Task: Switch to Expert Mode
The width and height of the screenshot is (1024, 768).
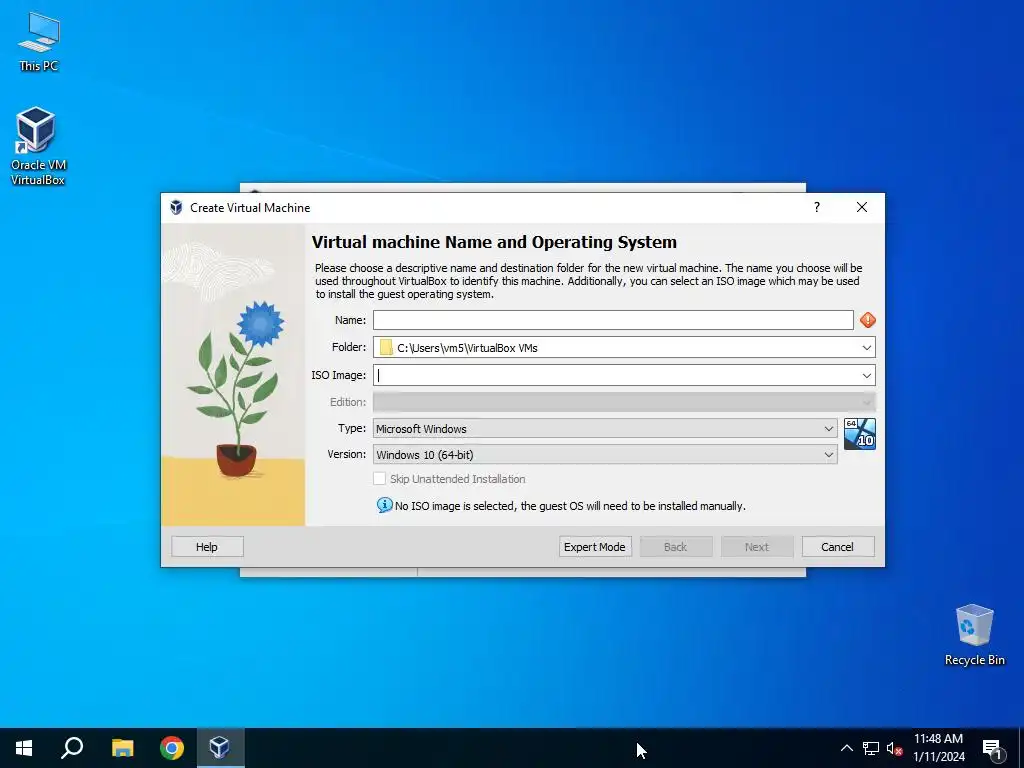Action: pos(595,547)
